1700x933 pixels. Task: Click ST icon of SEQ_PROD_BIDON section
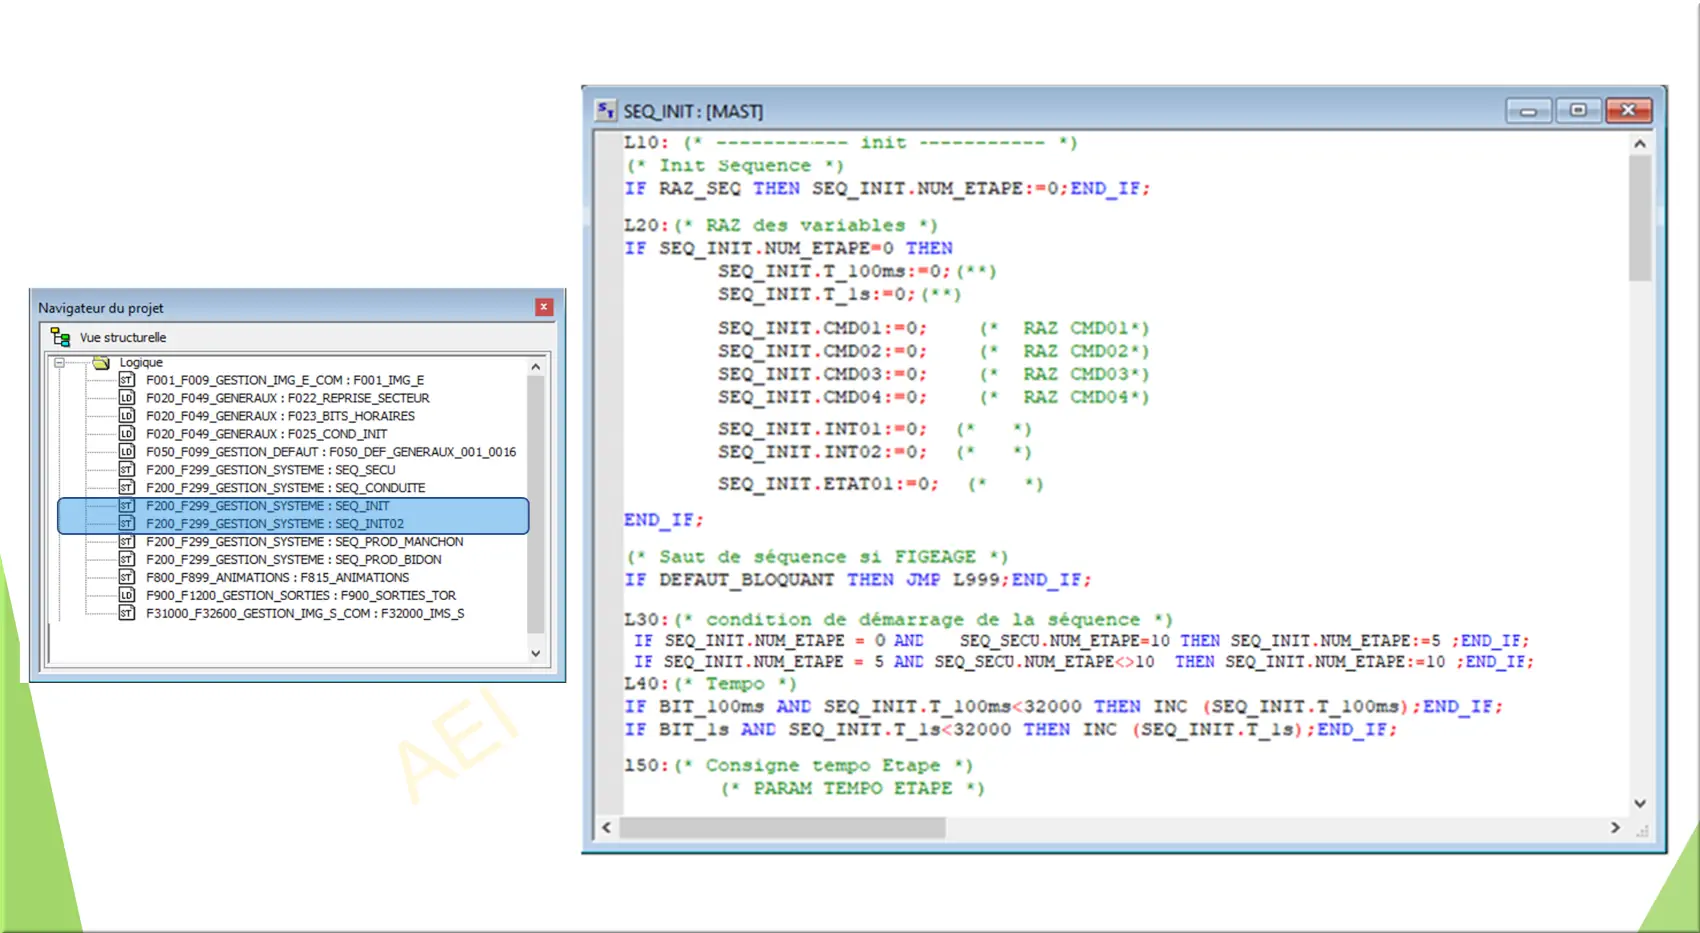127,560
